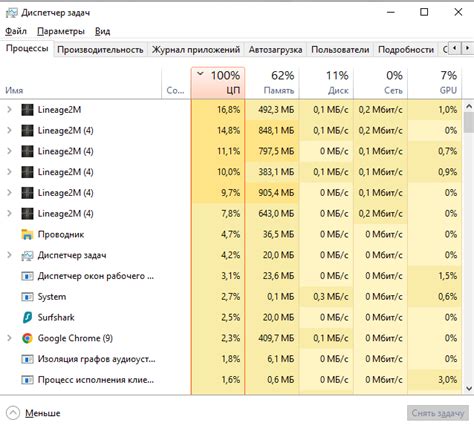Click the Surfshark app icon
474x431 pixels.
(27, 317)
